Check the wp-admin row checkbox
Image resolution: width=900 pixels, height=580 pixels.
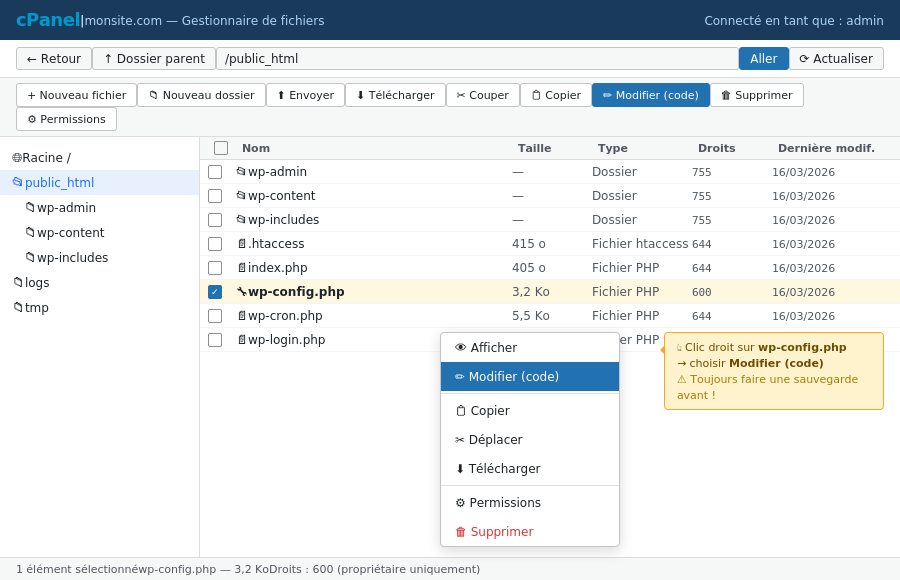(215, 172)
